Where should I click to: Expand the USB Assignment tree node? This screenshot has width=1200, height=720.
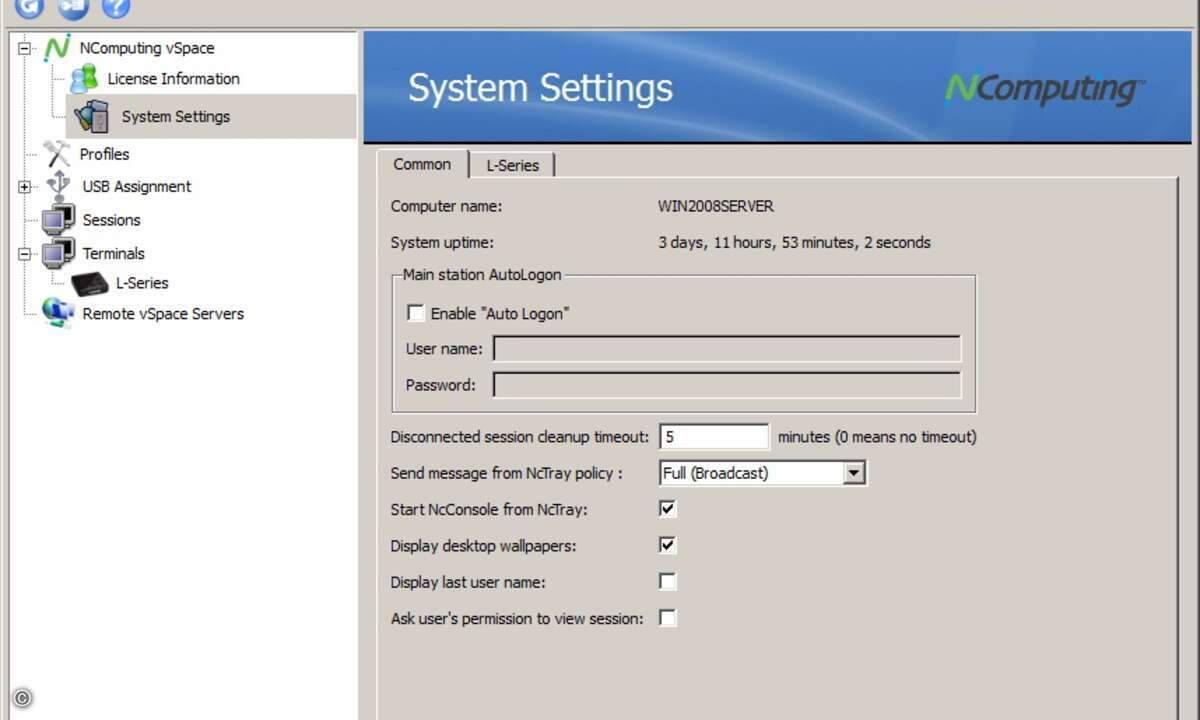click(x=25, y=187)
